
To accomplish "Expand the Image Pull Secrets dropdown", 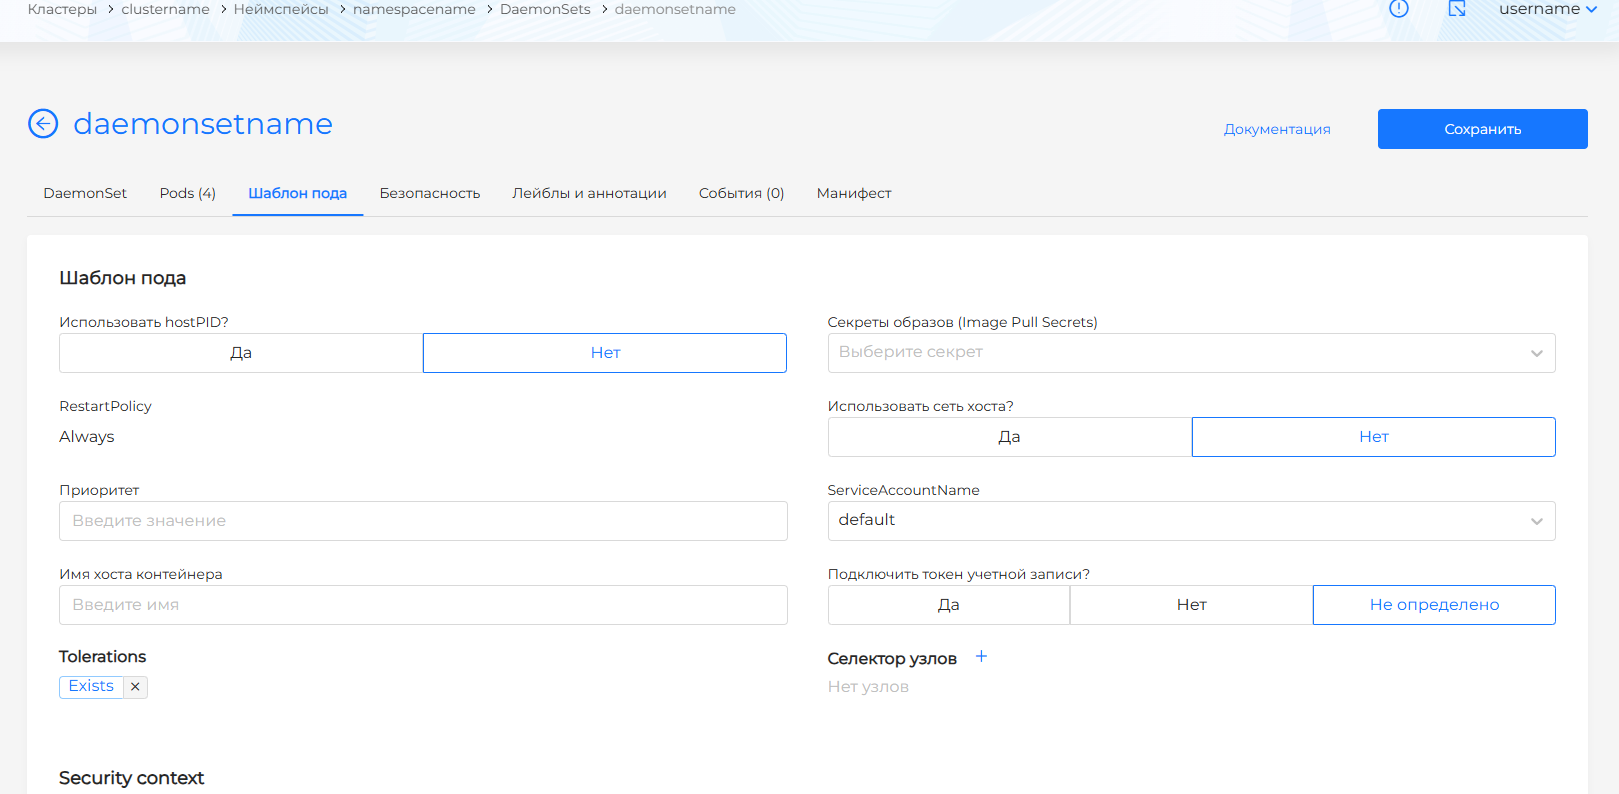I will point(1191,353).
